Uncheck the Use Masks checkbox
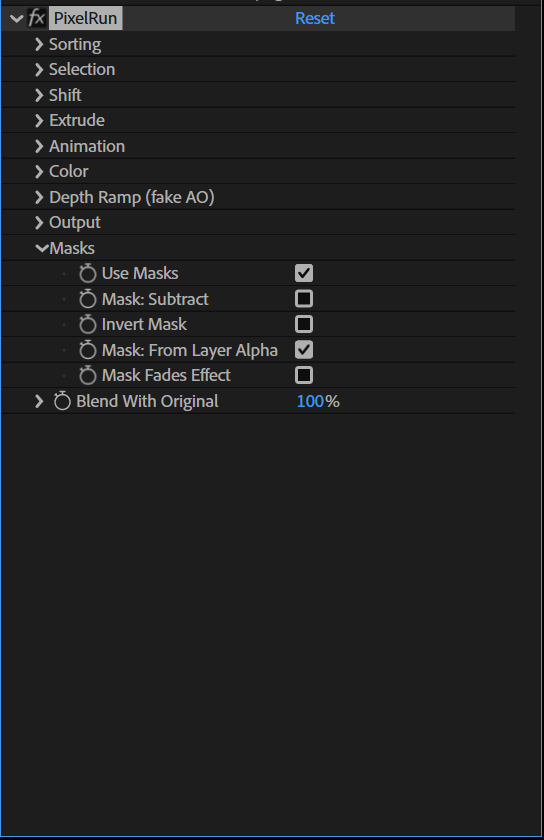544x840 pixels. pos(304,273)
